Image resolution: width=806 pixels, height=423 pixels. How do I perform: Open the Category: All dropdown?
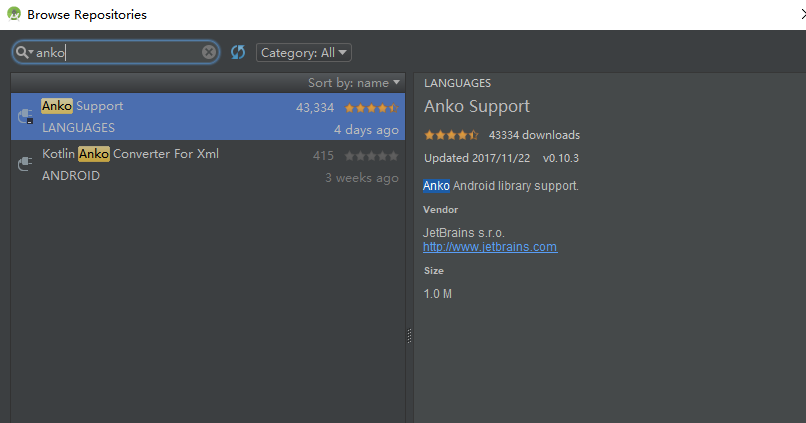pos(304,52)
